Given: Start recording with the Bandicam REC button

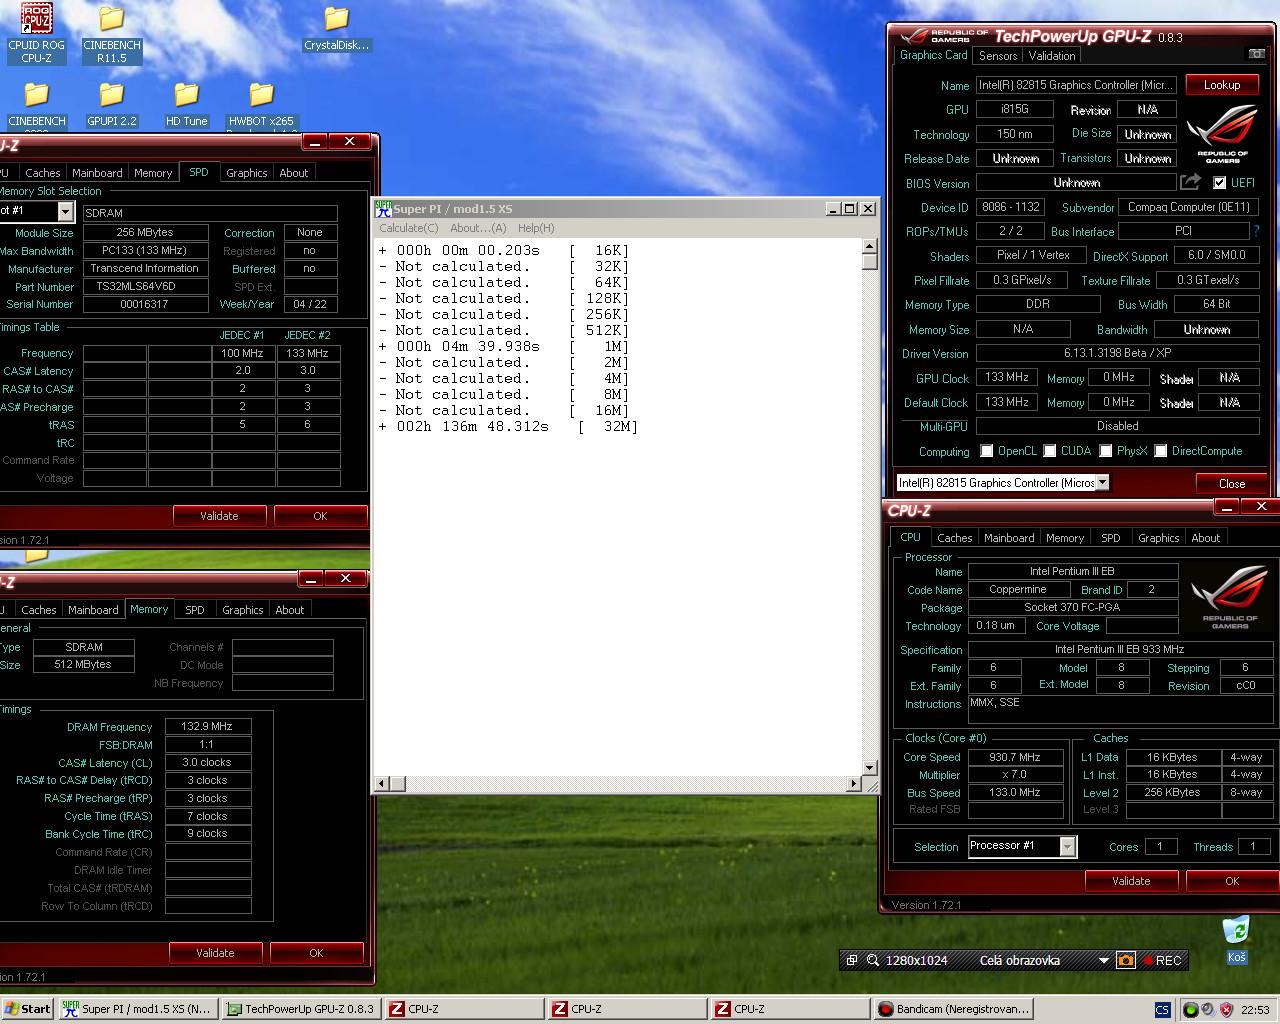Looking at the screenshot, I should pos(1163,960).
